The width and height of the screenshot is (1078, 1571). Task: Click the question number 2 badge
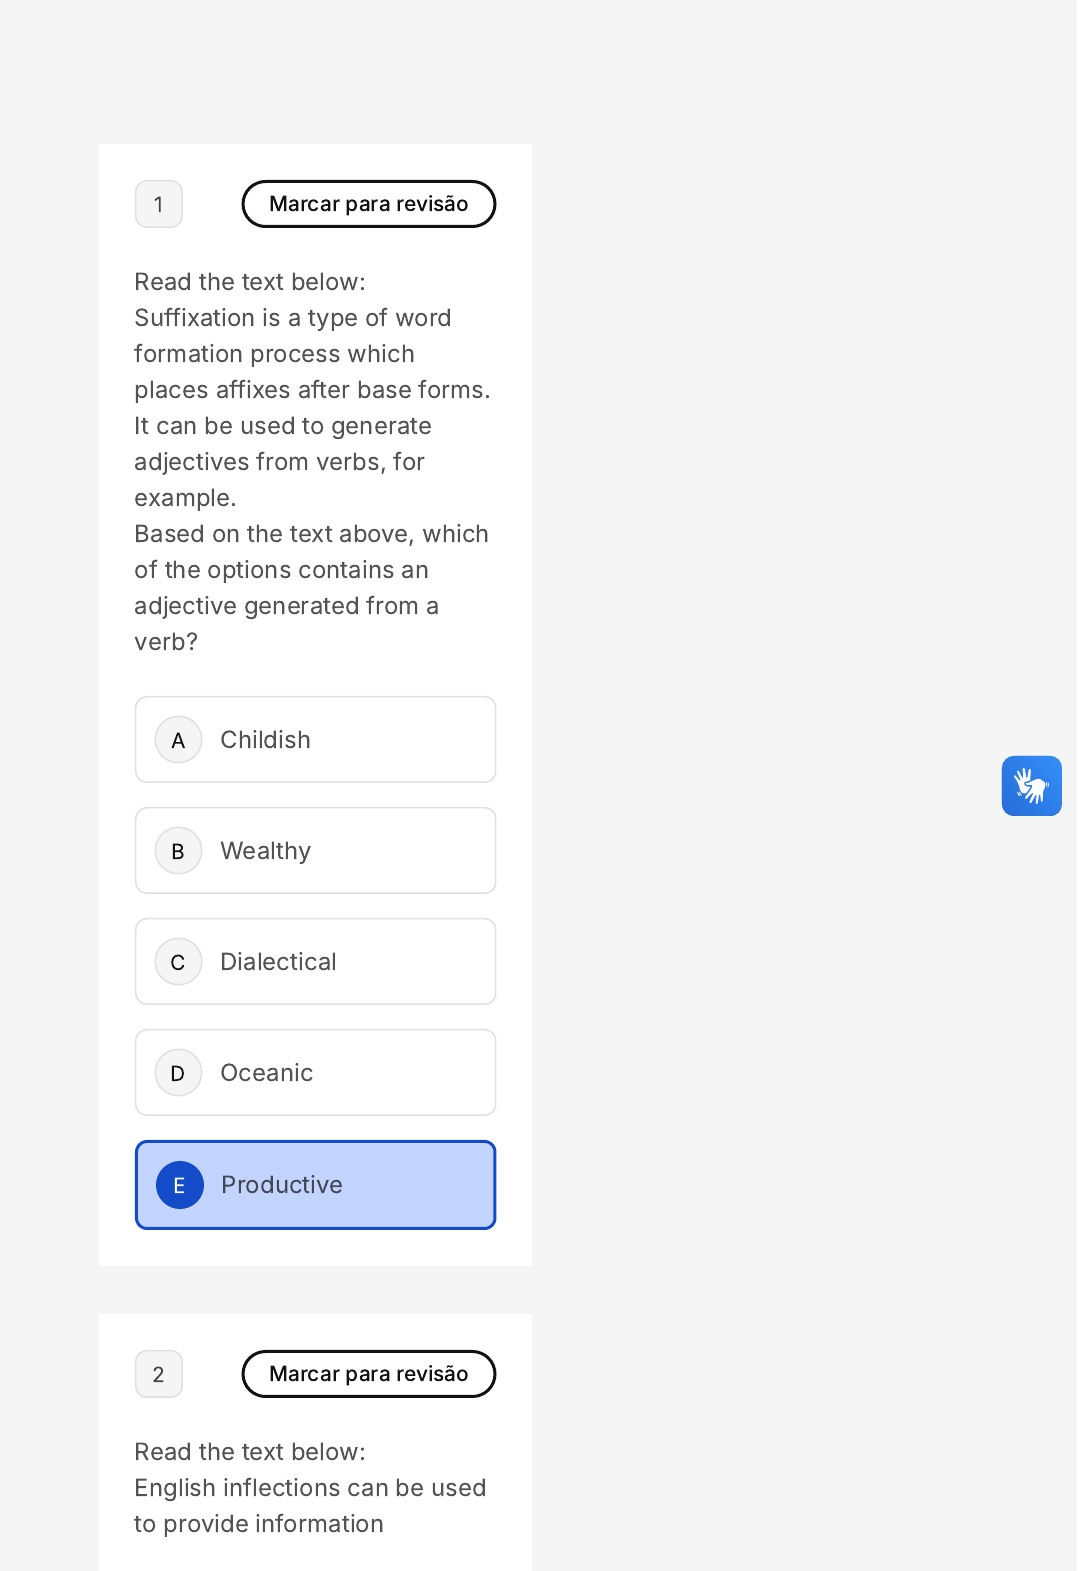(159, 1374)
